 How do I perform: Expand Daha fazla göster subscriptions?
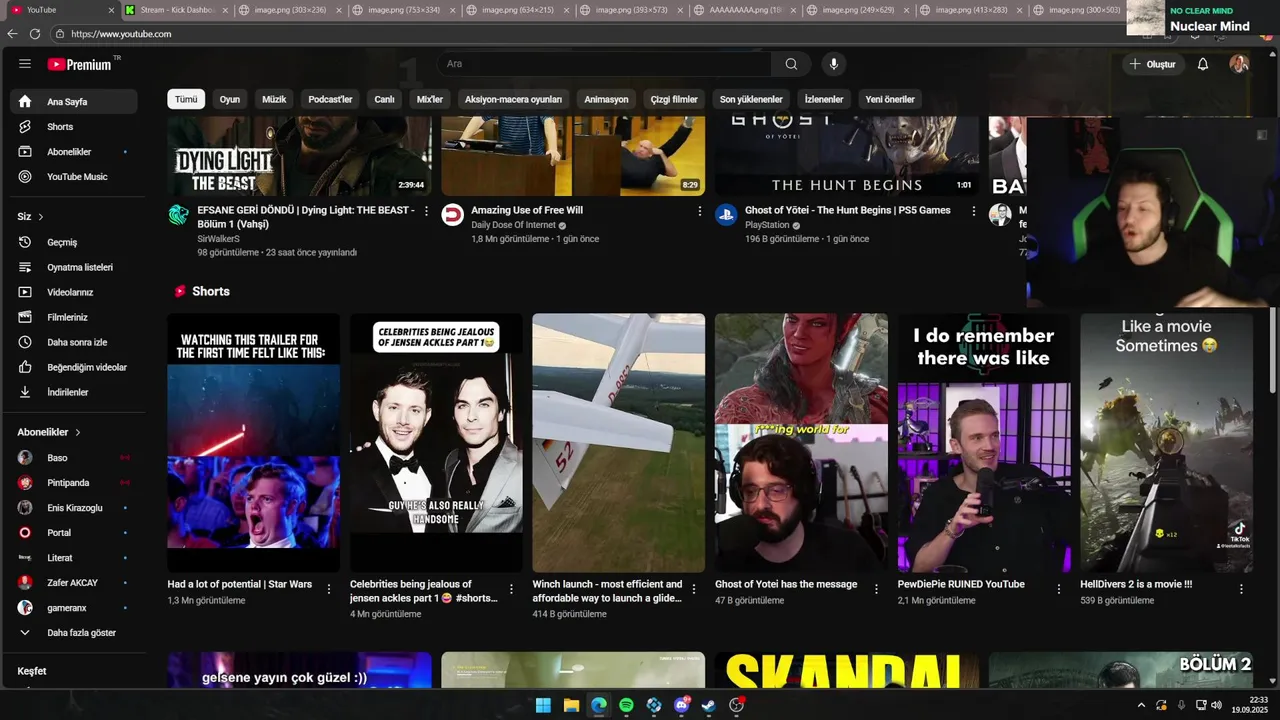pos(74,633)
